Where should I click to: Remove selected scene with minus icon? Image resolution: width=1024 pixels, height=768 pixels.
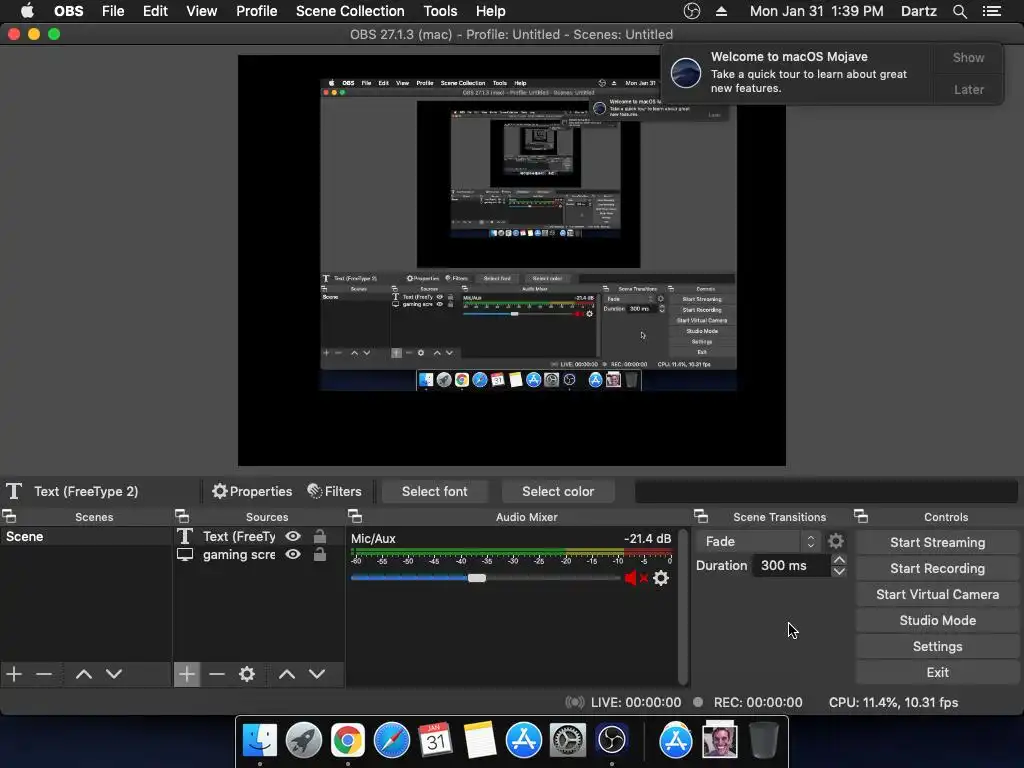[44, 674]
